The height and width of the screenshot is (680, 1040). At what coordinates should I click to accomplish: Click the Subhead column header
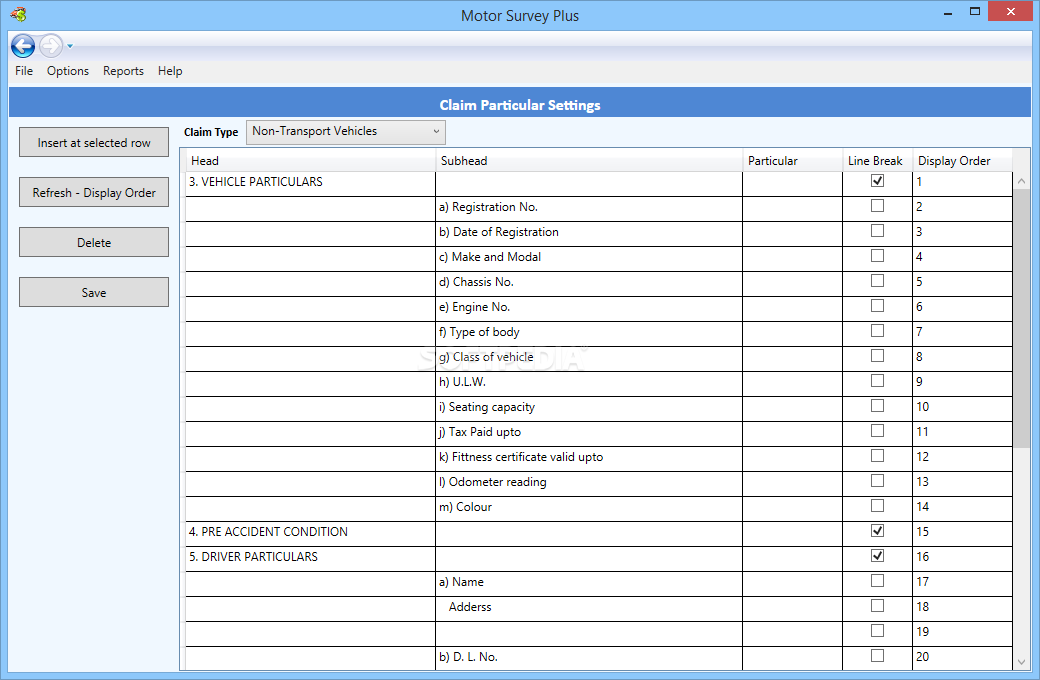pos(589,161)
